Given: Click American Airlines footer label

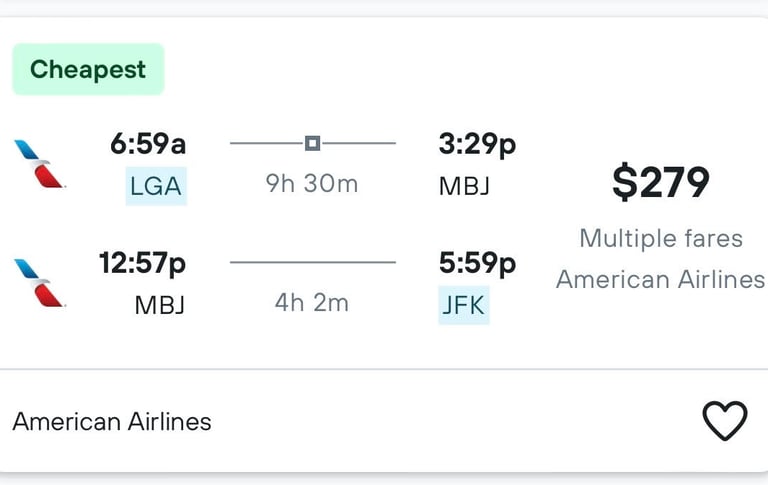Looking at the screenshot, I should (x=112, y=422).
